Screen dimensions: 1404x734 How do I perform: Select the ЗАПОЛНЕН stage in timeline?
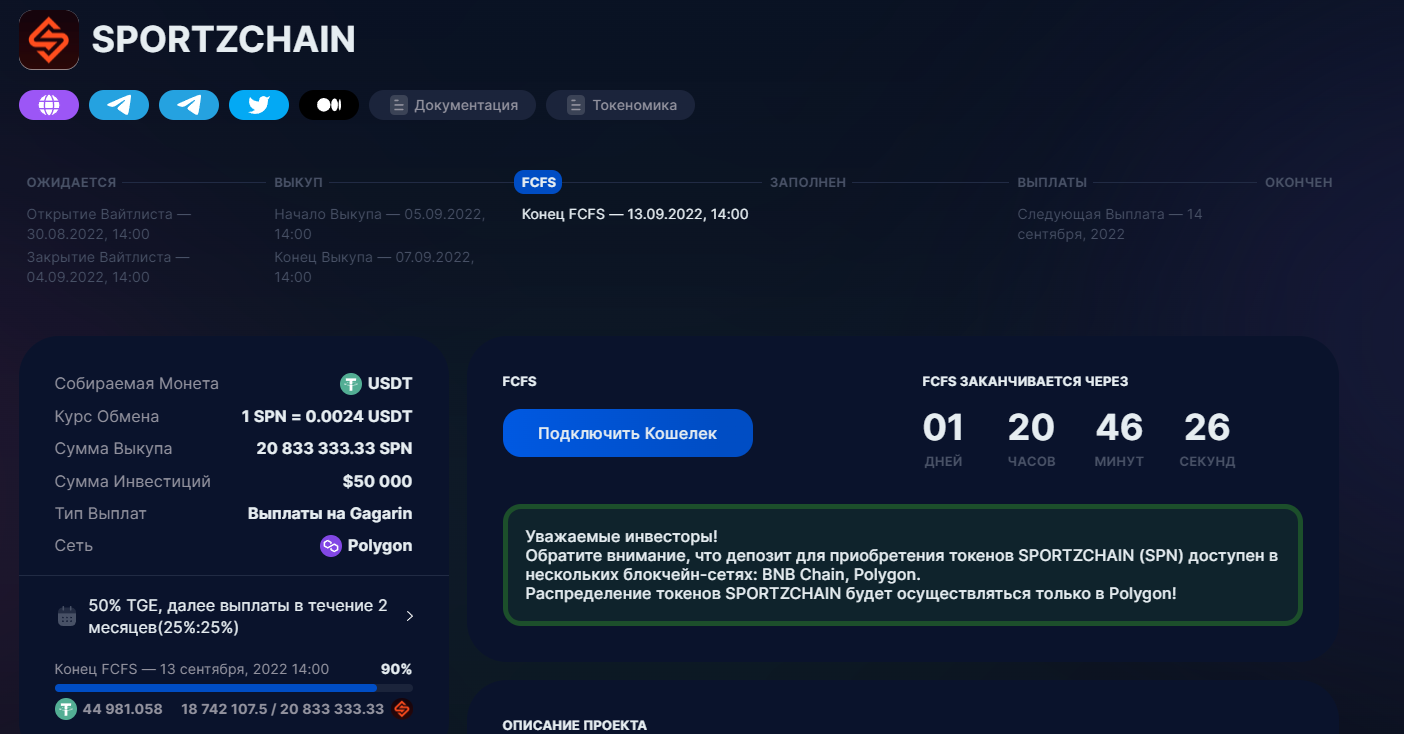pos(808,183)
